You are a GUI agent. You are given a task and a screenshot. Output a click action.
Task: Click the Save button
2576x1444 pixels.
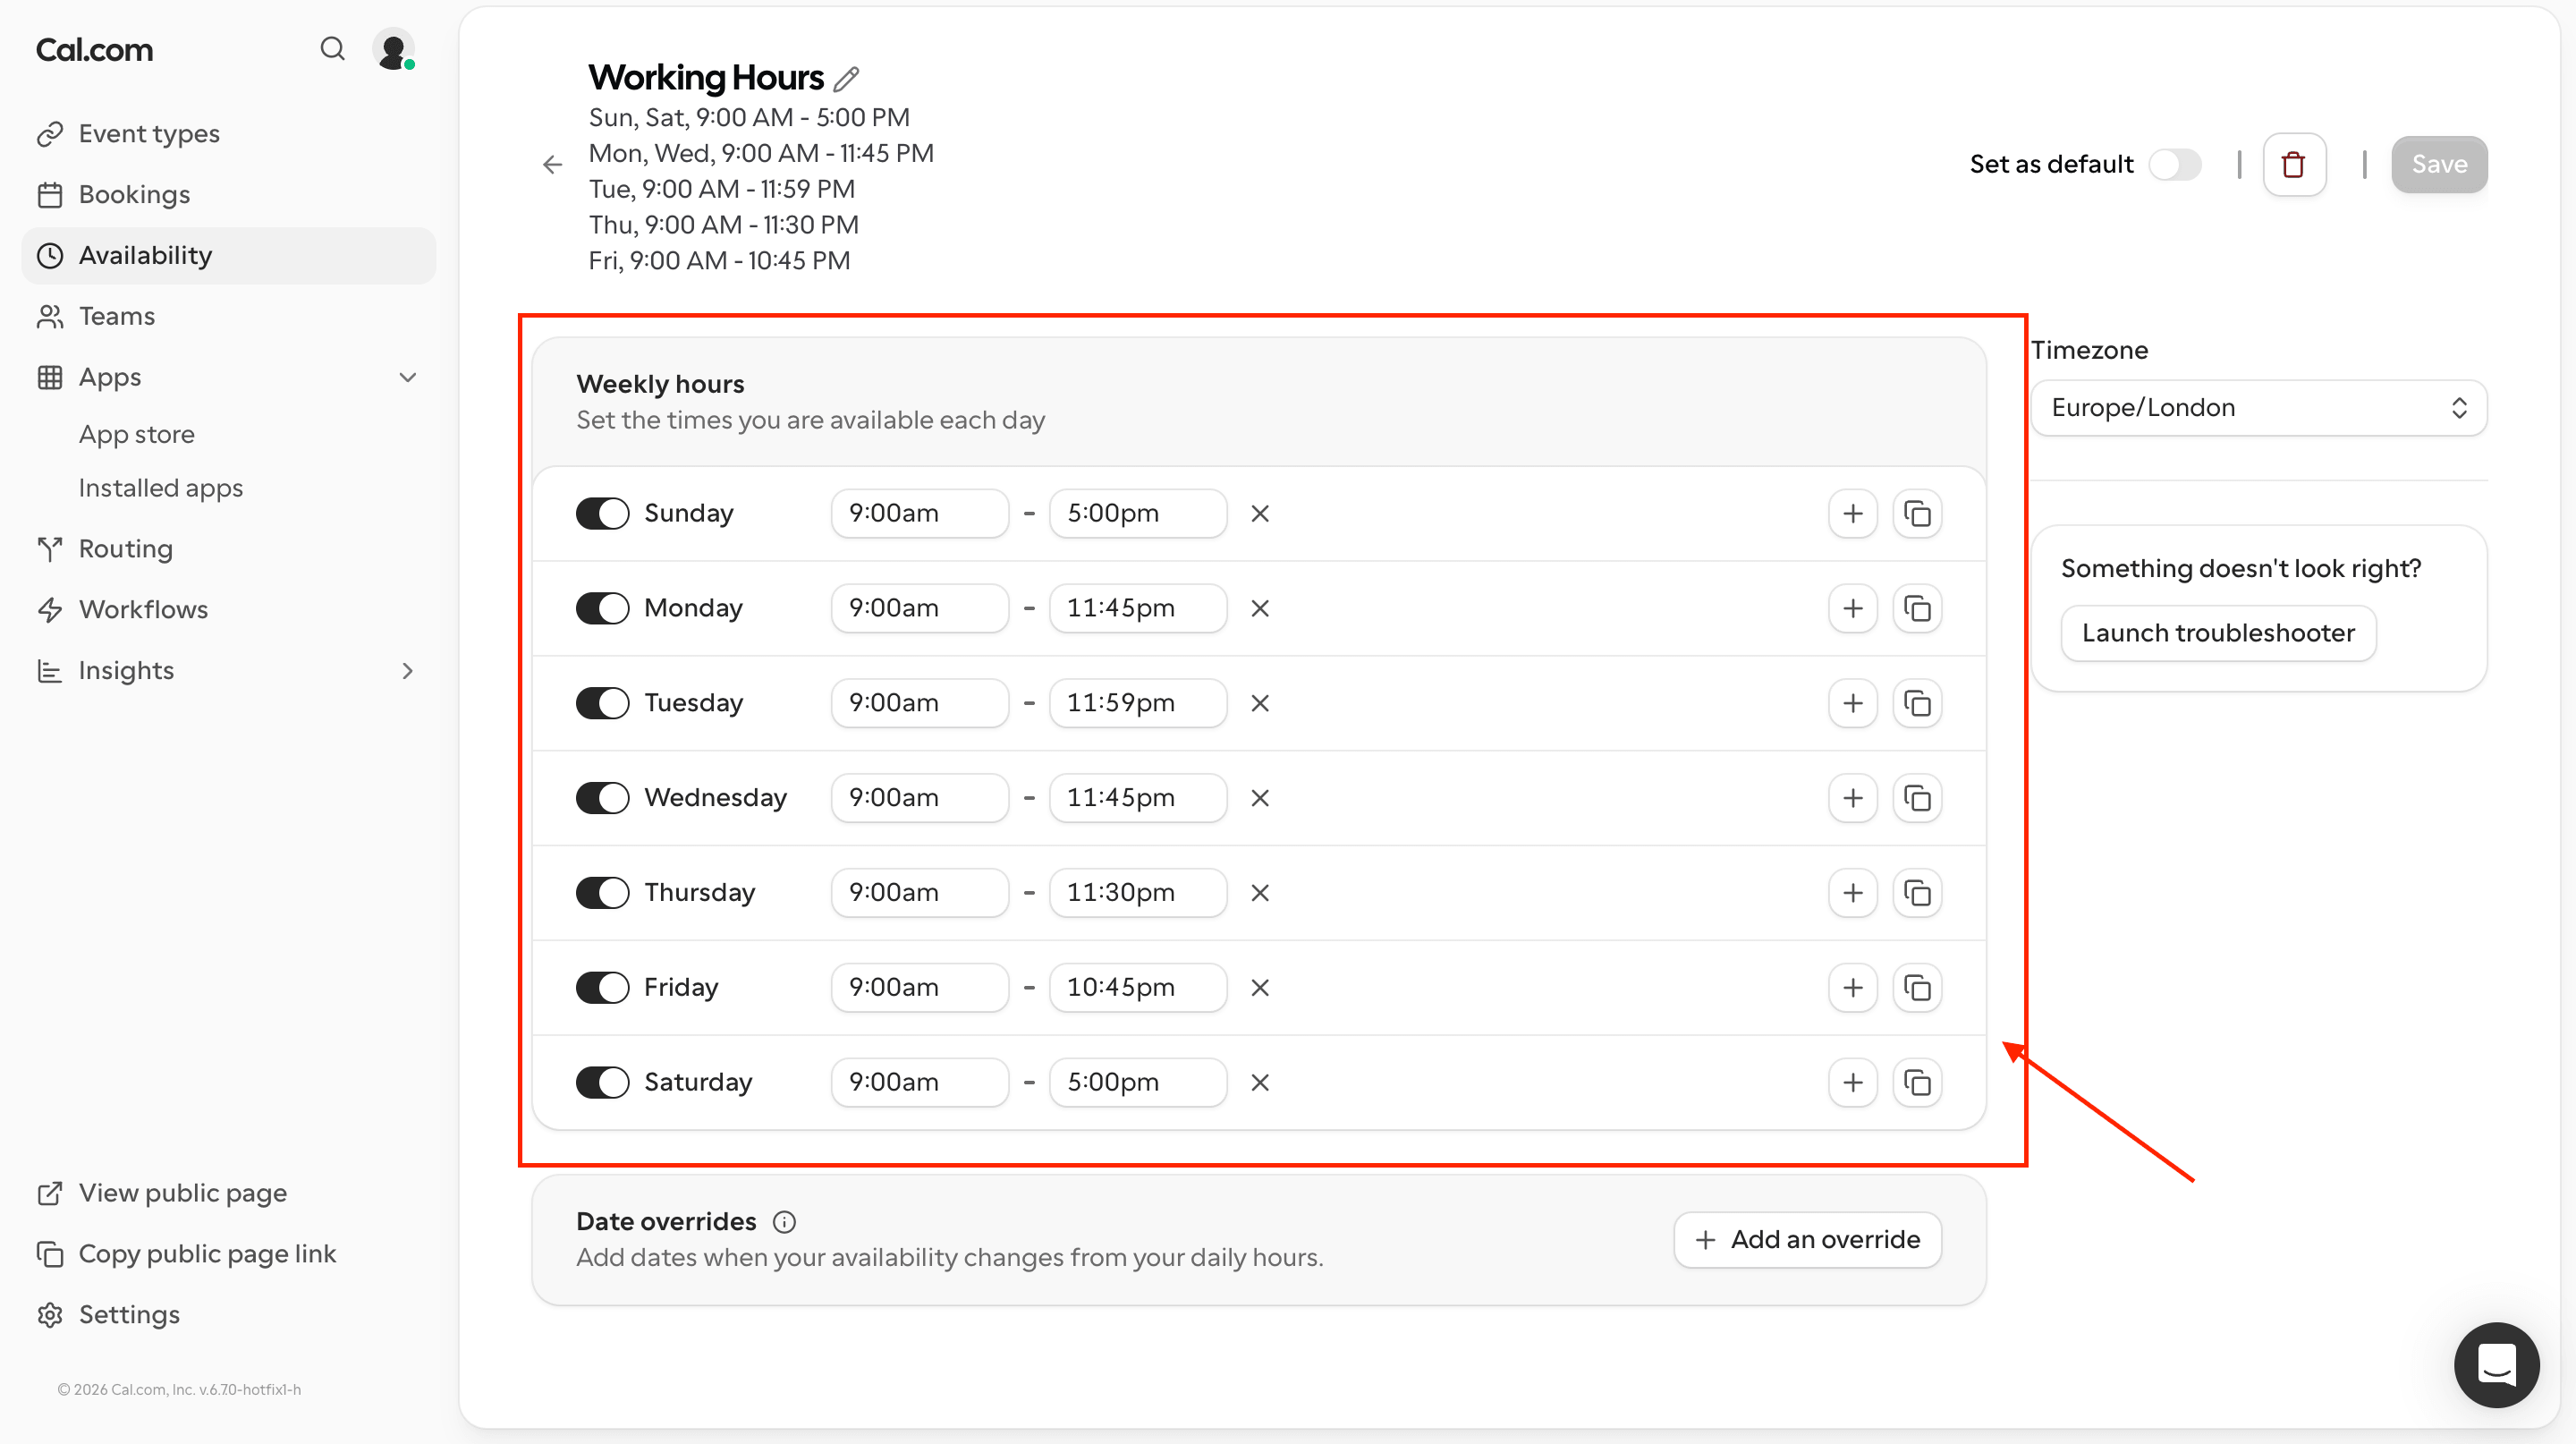pos(2438,164)
